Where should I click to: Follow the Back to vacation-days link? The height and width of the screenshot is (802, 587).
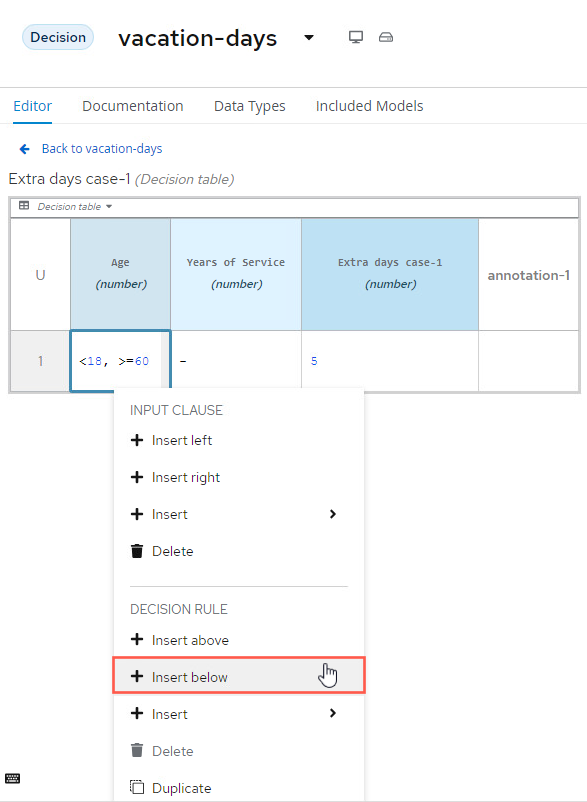(102, 149)
